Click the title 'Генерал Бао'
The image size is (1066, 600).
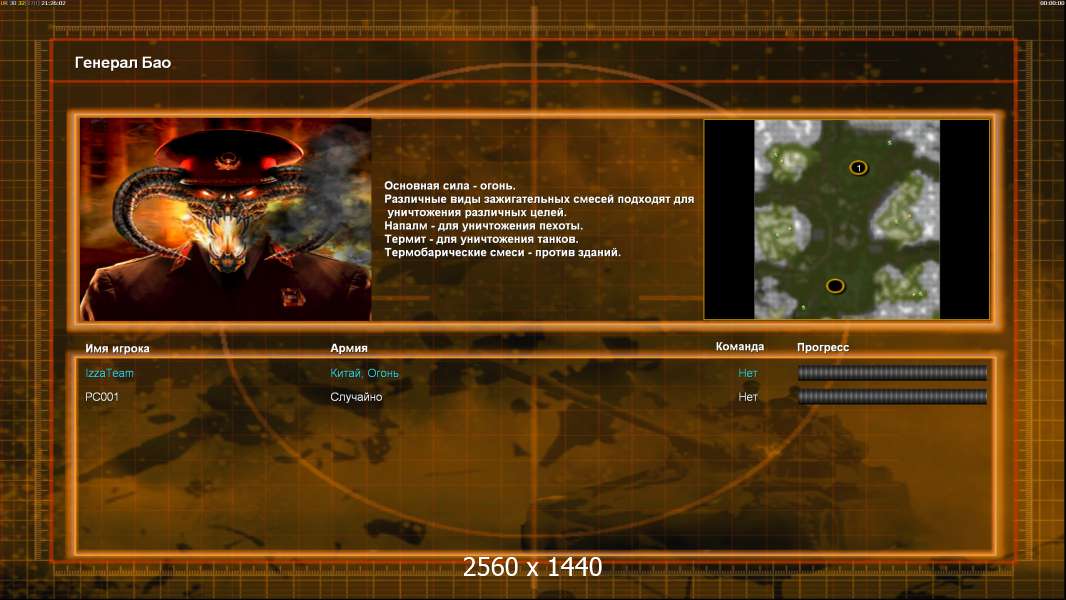[x=123, y=63]
